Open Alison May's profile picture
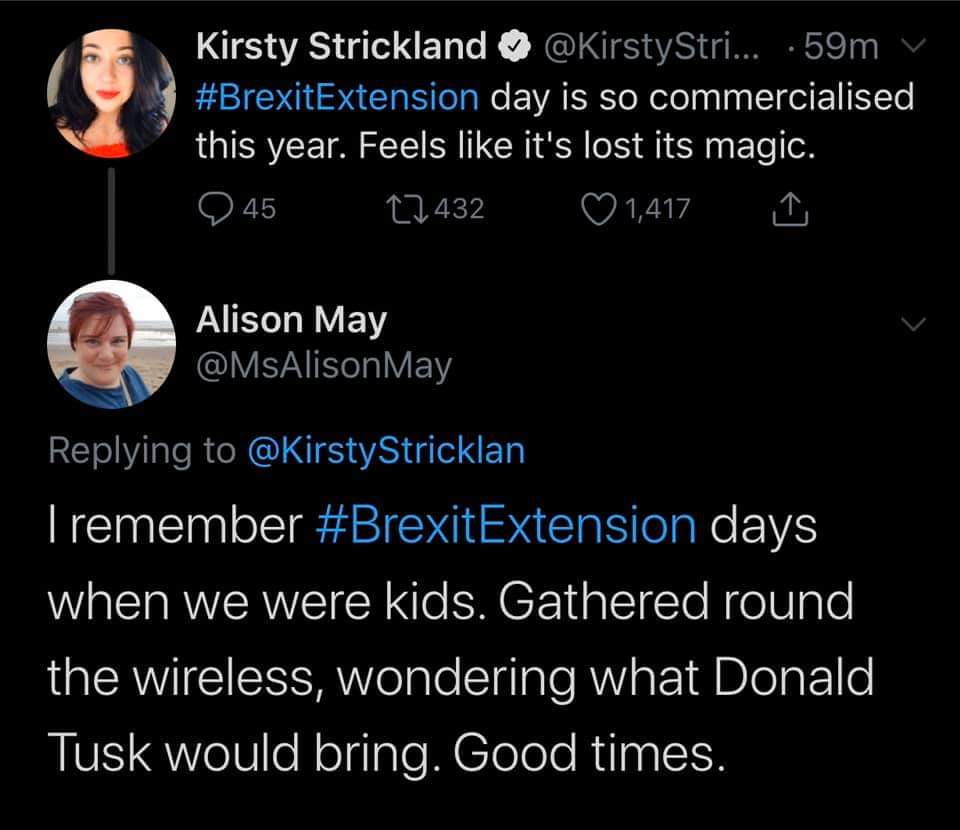960x830 pixels. (111, 343)
